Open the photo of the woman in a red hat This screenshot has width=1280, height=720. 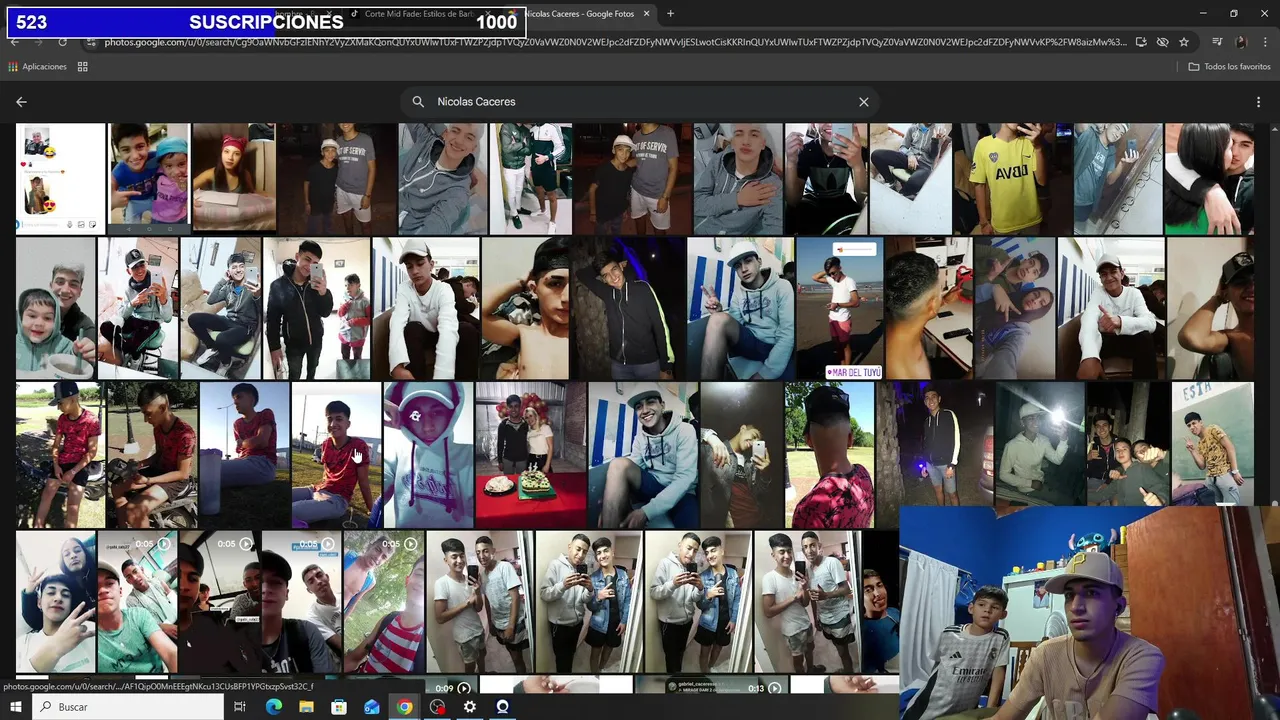click(234, 179)
